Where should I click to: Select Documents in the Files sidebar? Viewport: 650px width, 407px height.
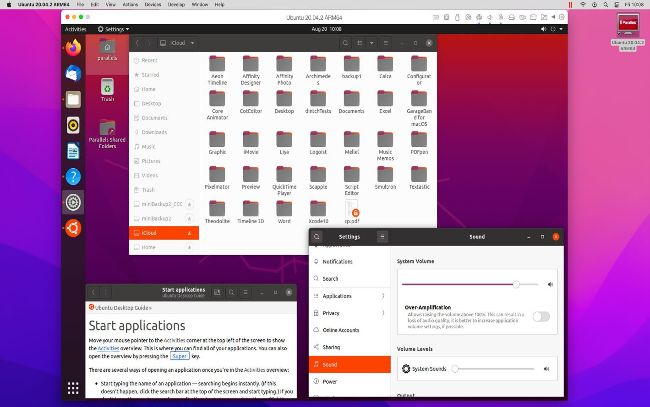[x=153, y=117]
